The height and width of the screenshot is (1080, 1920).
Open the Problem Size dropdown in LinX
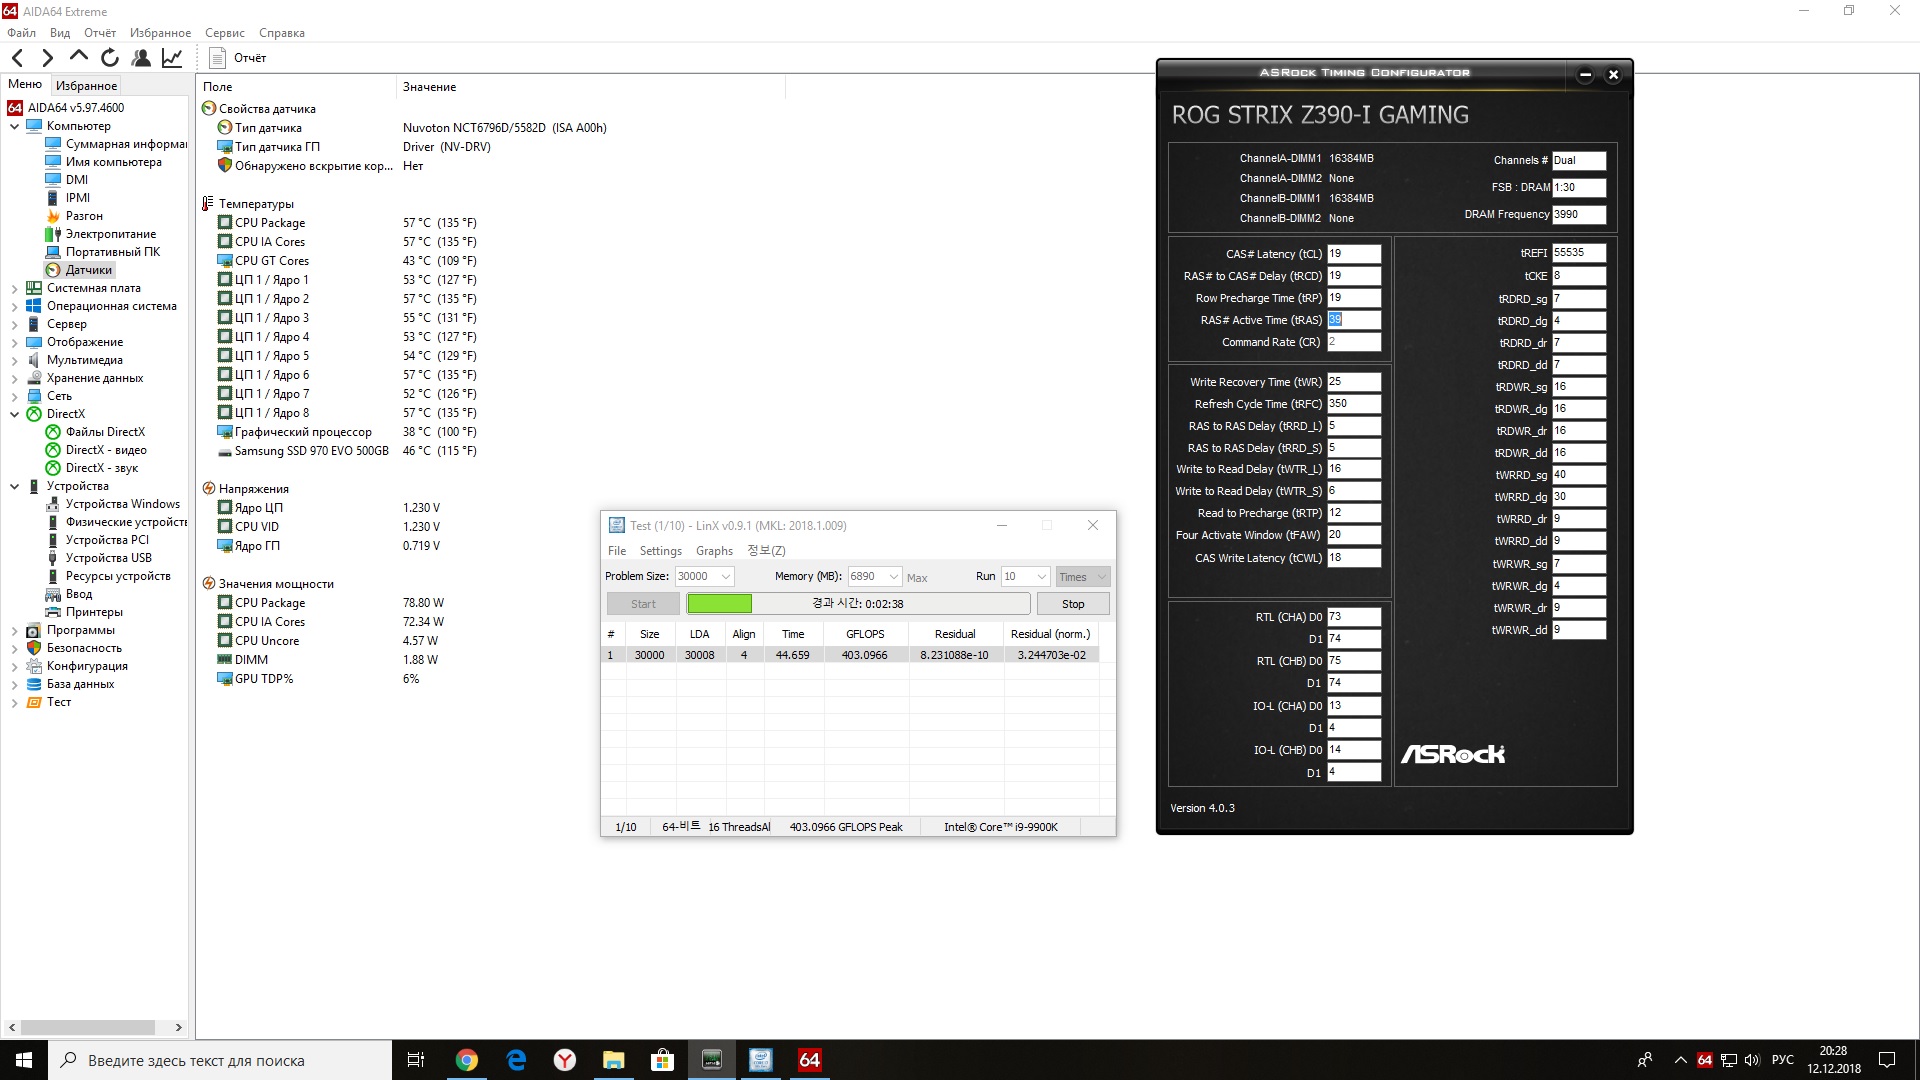click(726, 577)
